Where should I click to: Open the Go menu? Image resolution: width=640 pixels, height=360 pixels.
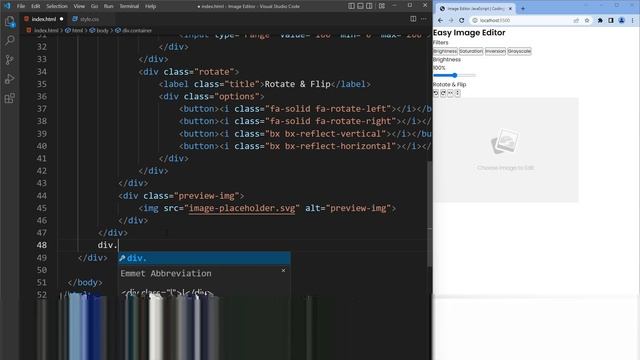click(x=94, y=6)
